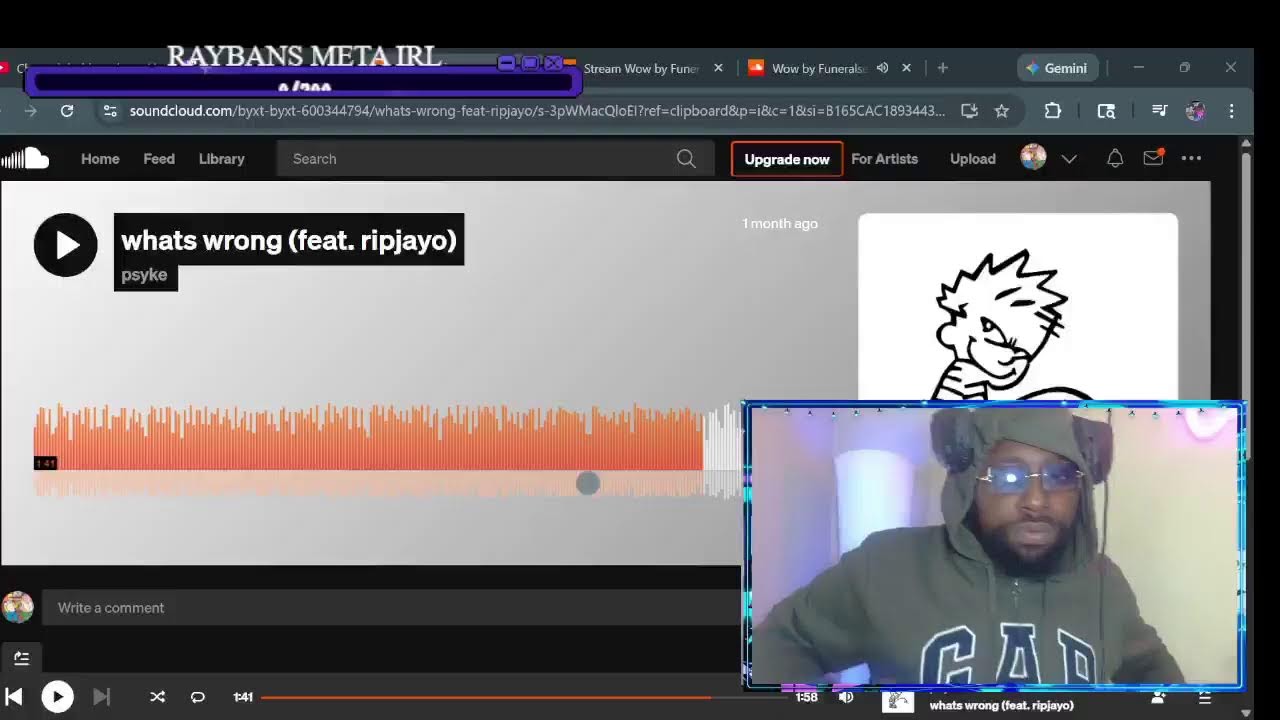Open the now-playing title in player bar
This screenshot has width=1280, height=720.
pos(1001,705)
